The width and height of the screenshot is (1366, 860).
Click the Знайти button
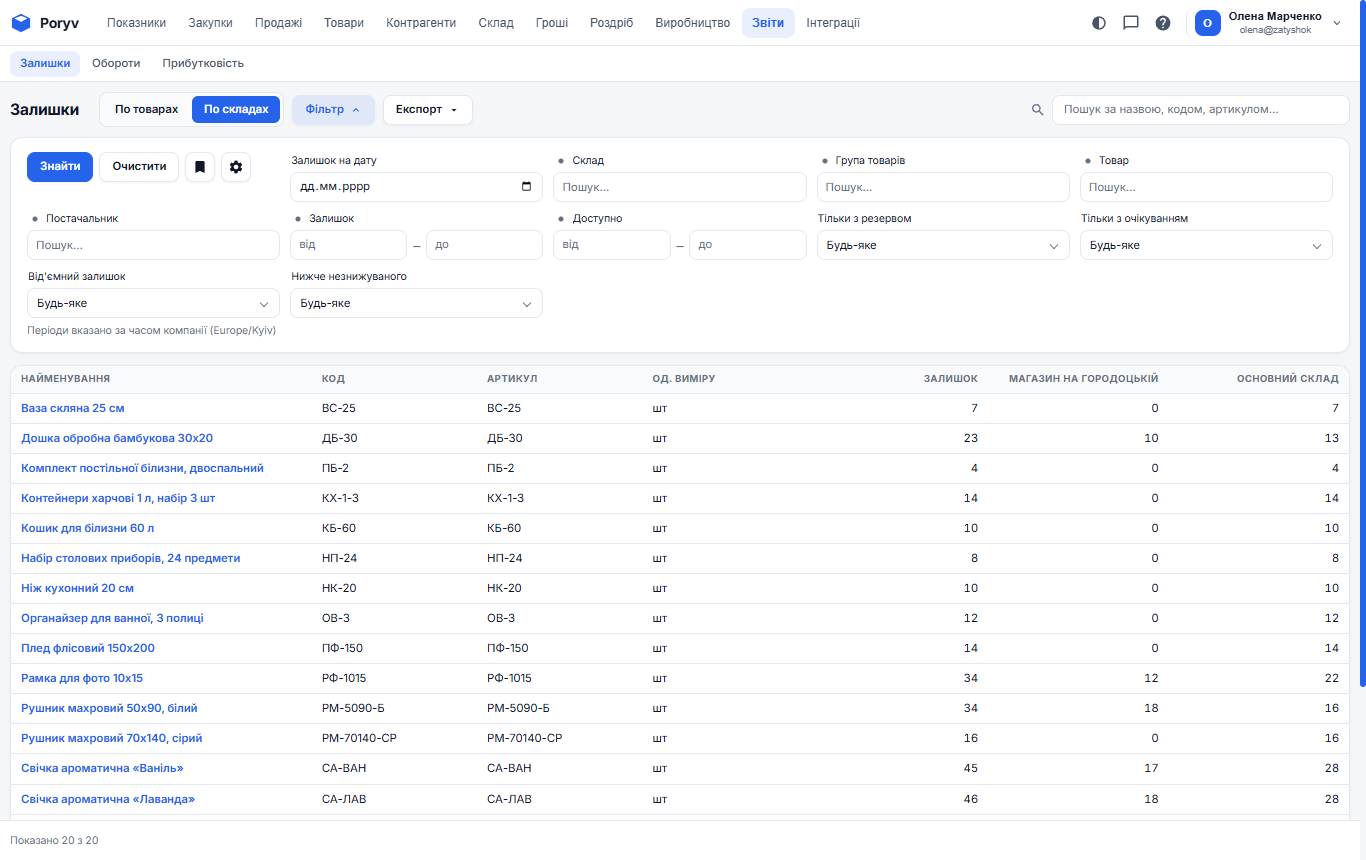(x=60, y=167)
